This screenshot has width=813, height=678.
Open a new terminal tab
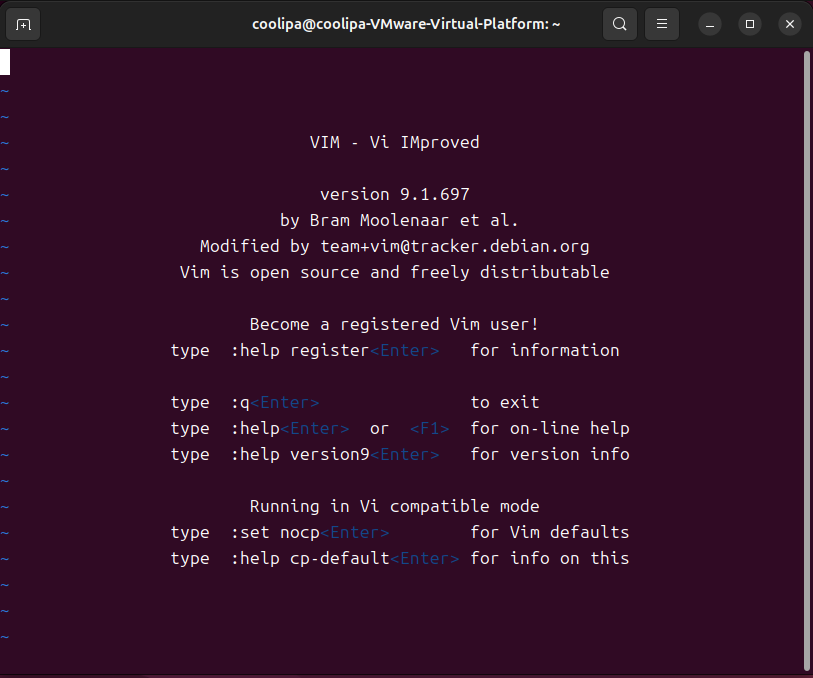(x=23, y=24)
